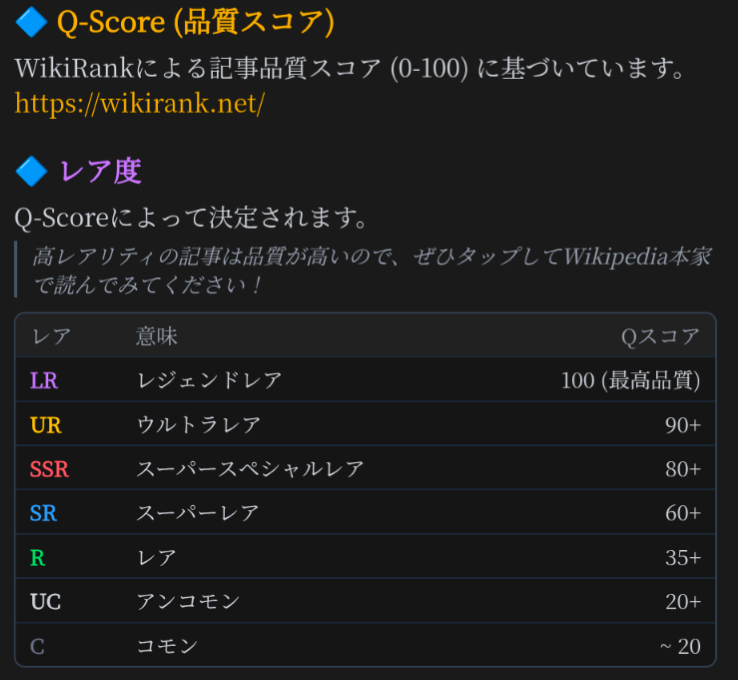Select the purple LR rarity label
The image size is (738, 680).
click(45, 380)
